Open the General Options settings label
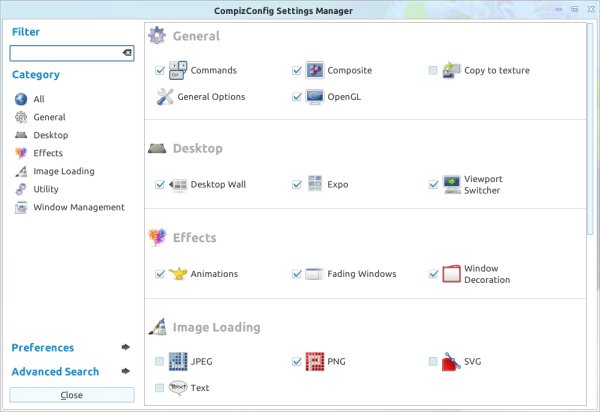Image resolution: width=600 pixels, height=412 pixels. point(211,97)
